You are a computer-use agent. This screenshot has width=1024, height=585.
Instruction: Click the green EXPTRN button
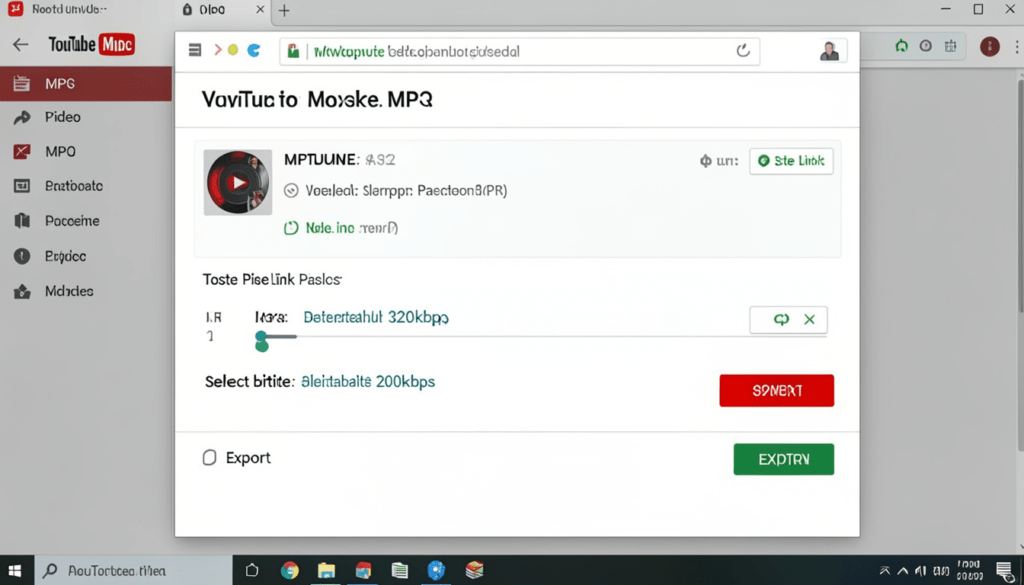point(784,459)
